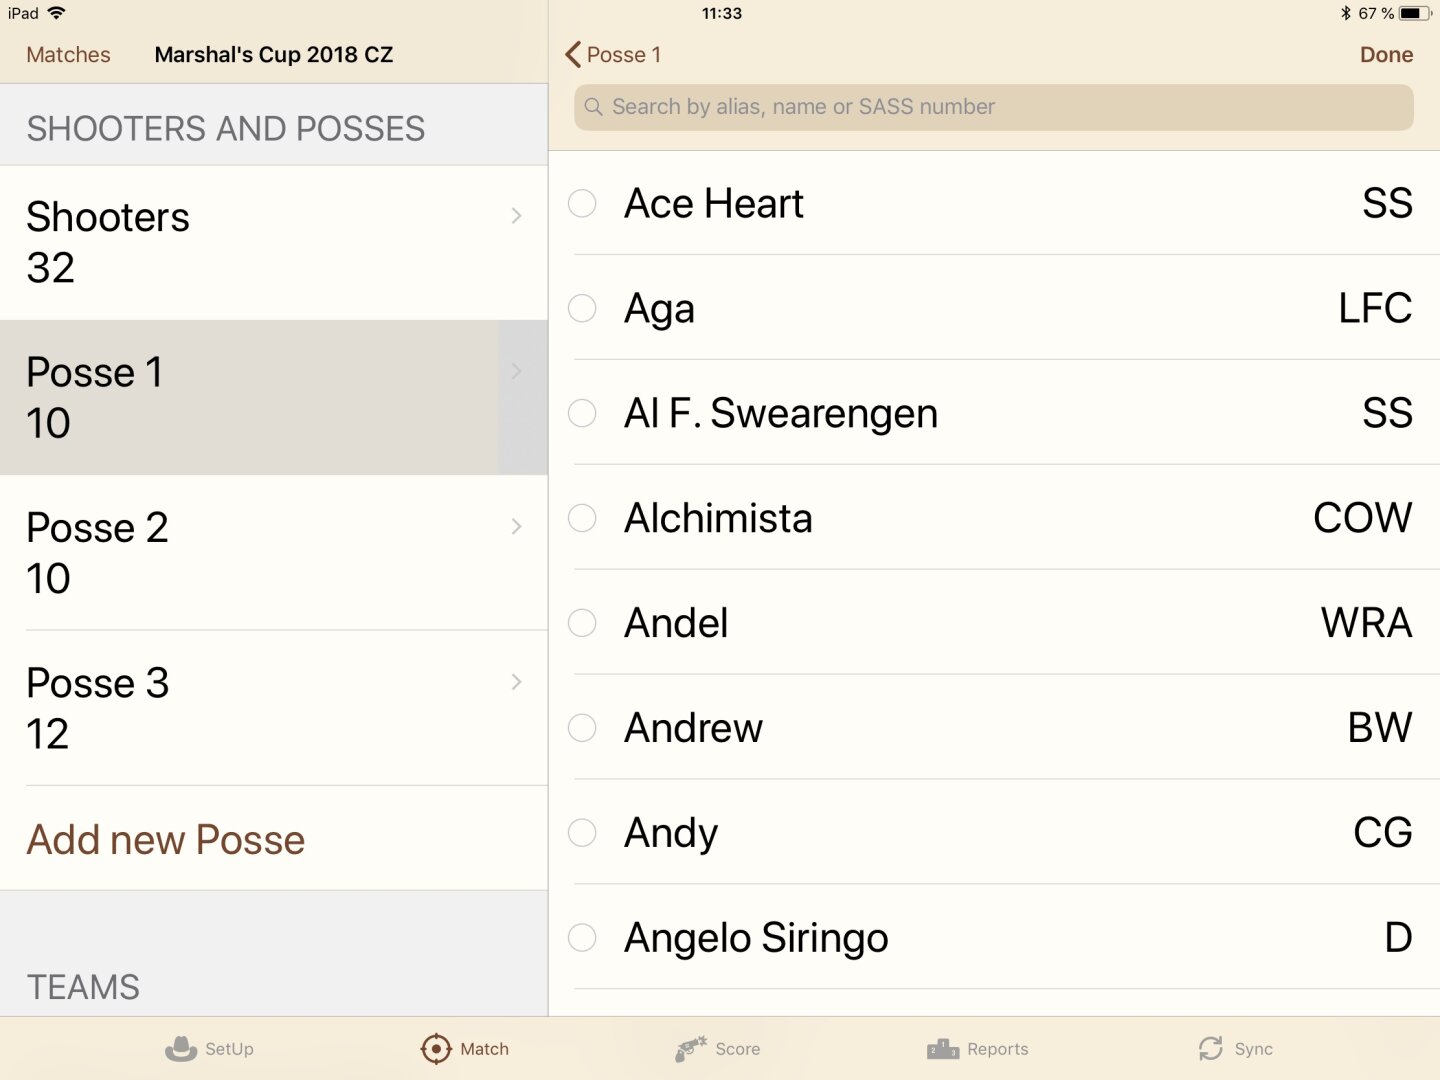The width and height of the screenshot is (1440, 1080).
Task: Open the SetUp tab hat icon
Action: click(x=181, y=1048)
